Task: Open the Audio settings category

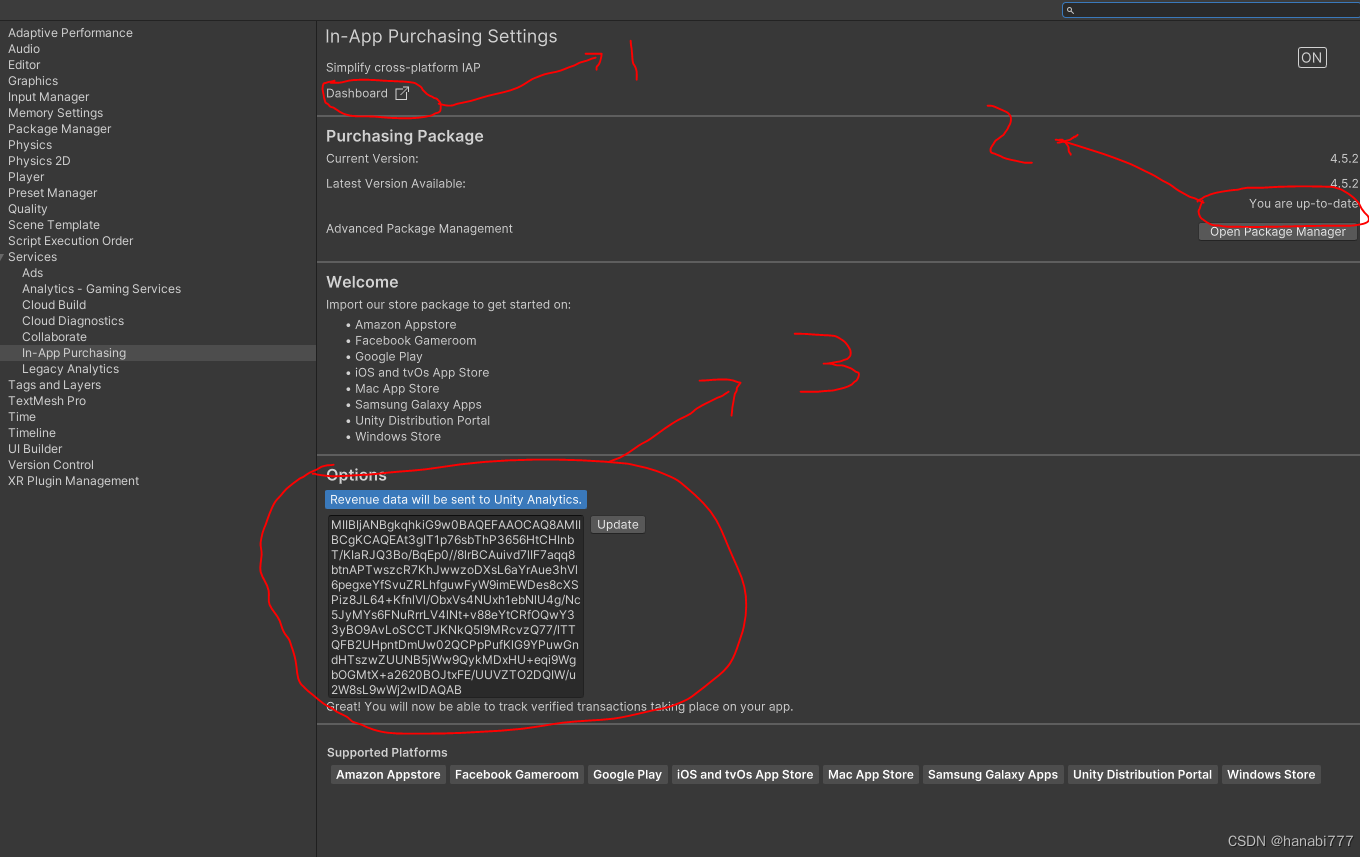Action: (24, 49)
